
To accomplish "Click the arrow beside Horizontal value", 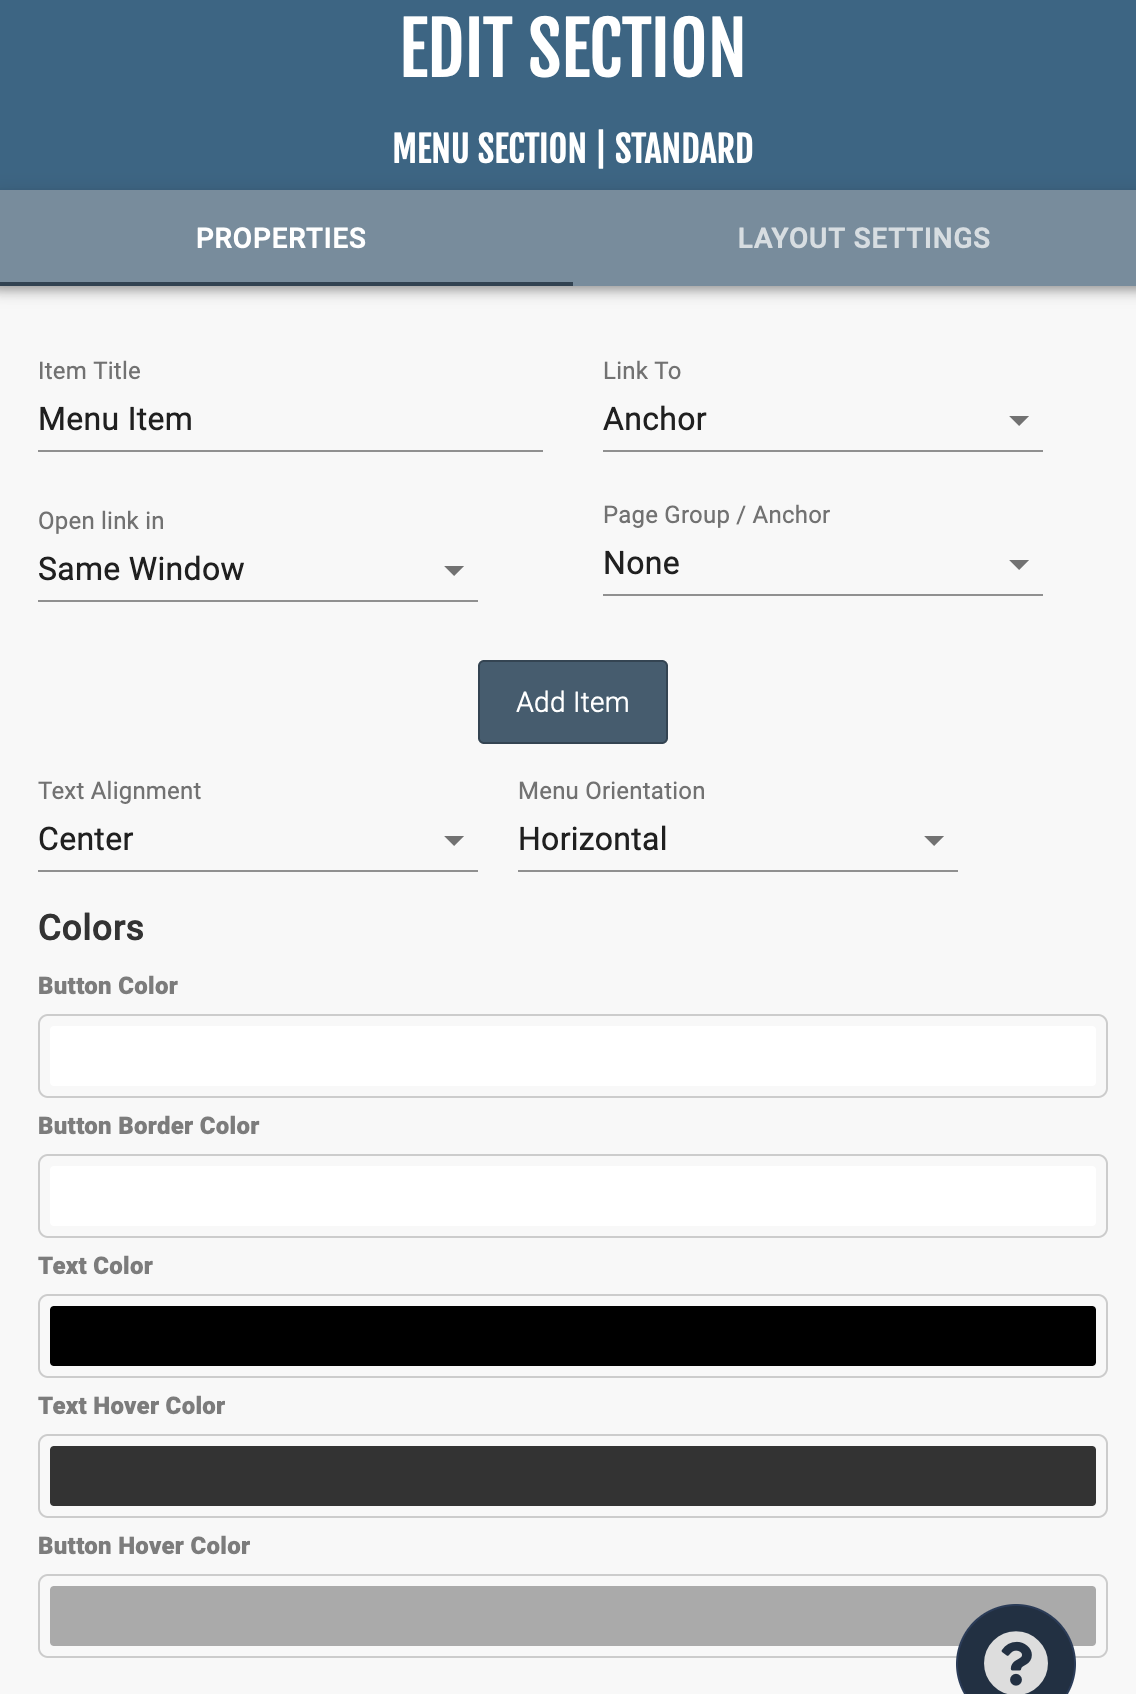I will coord(934,841).
